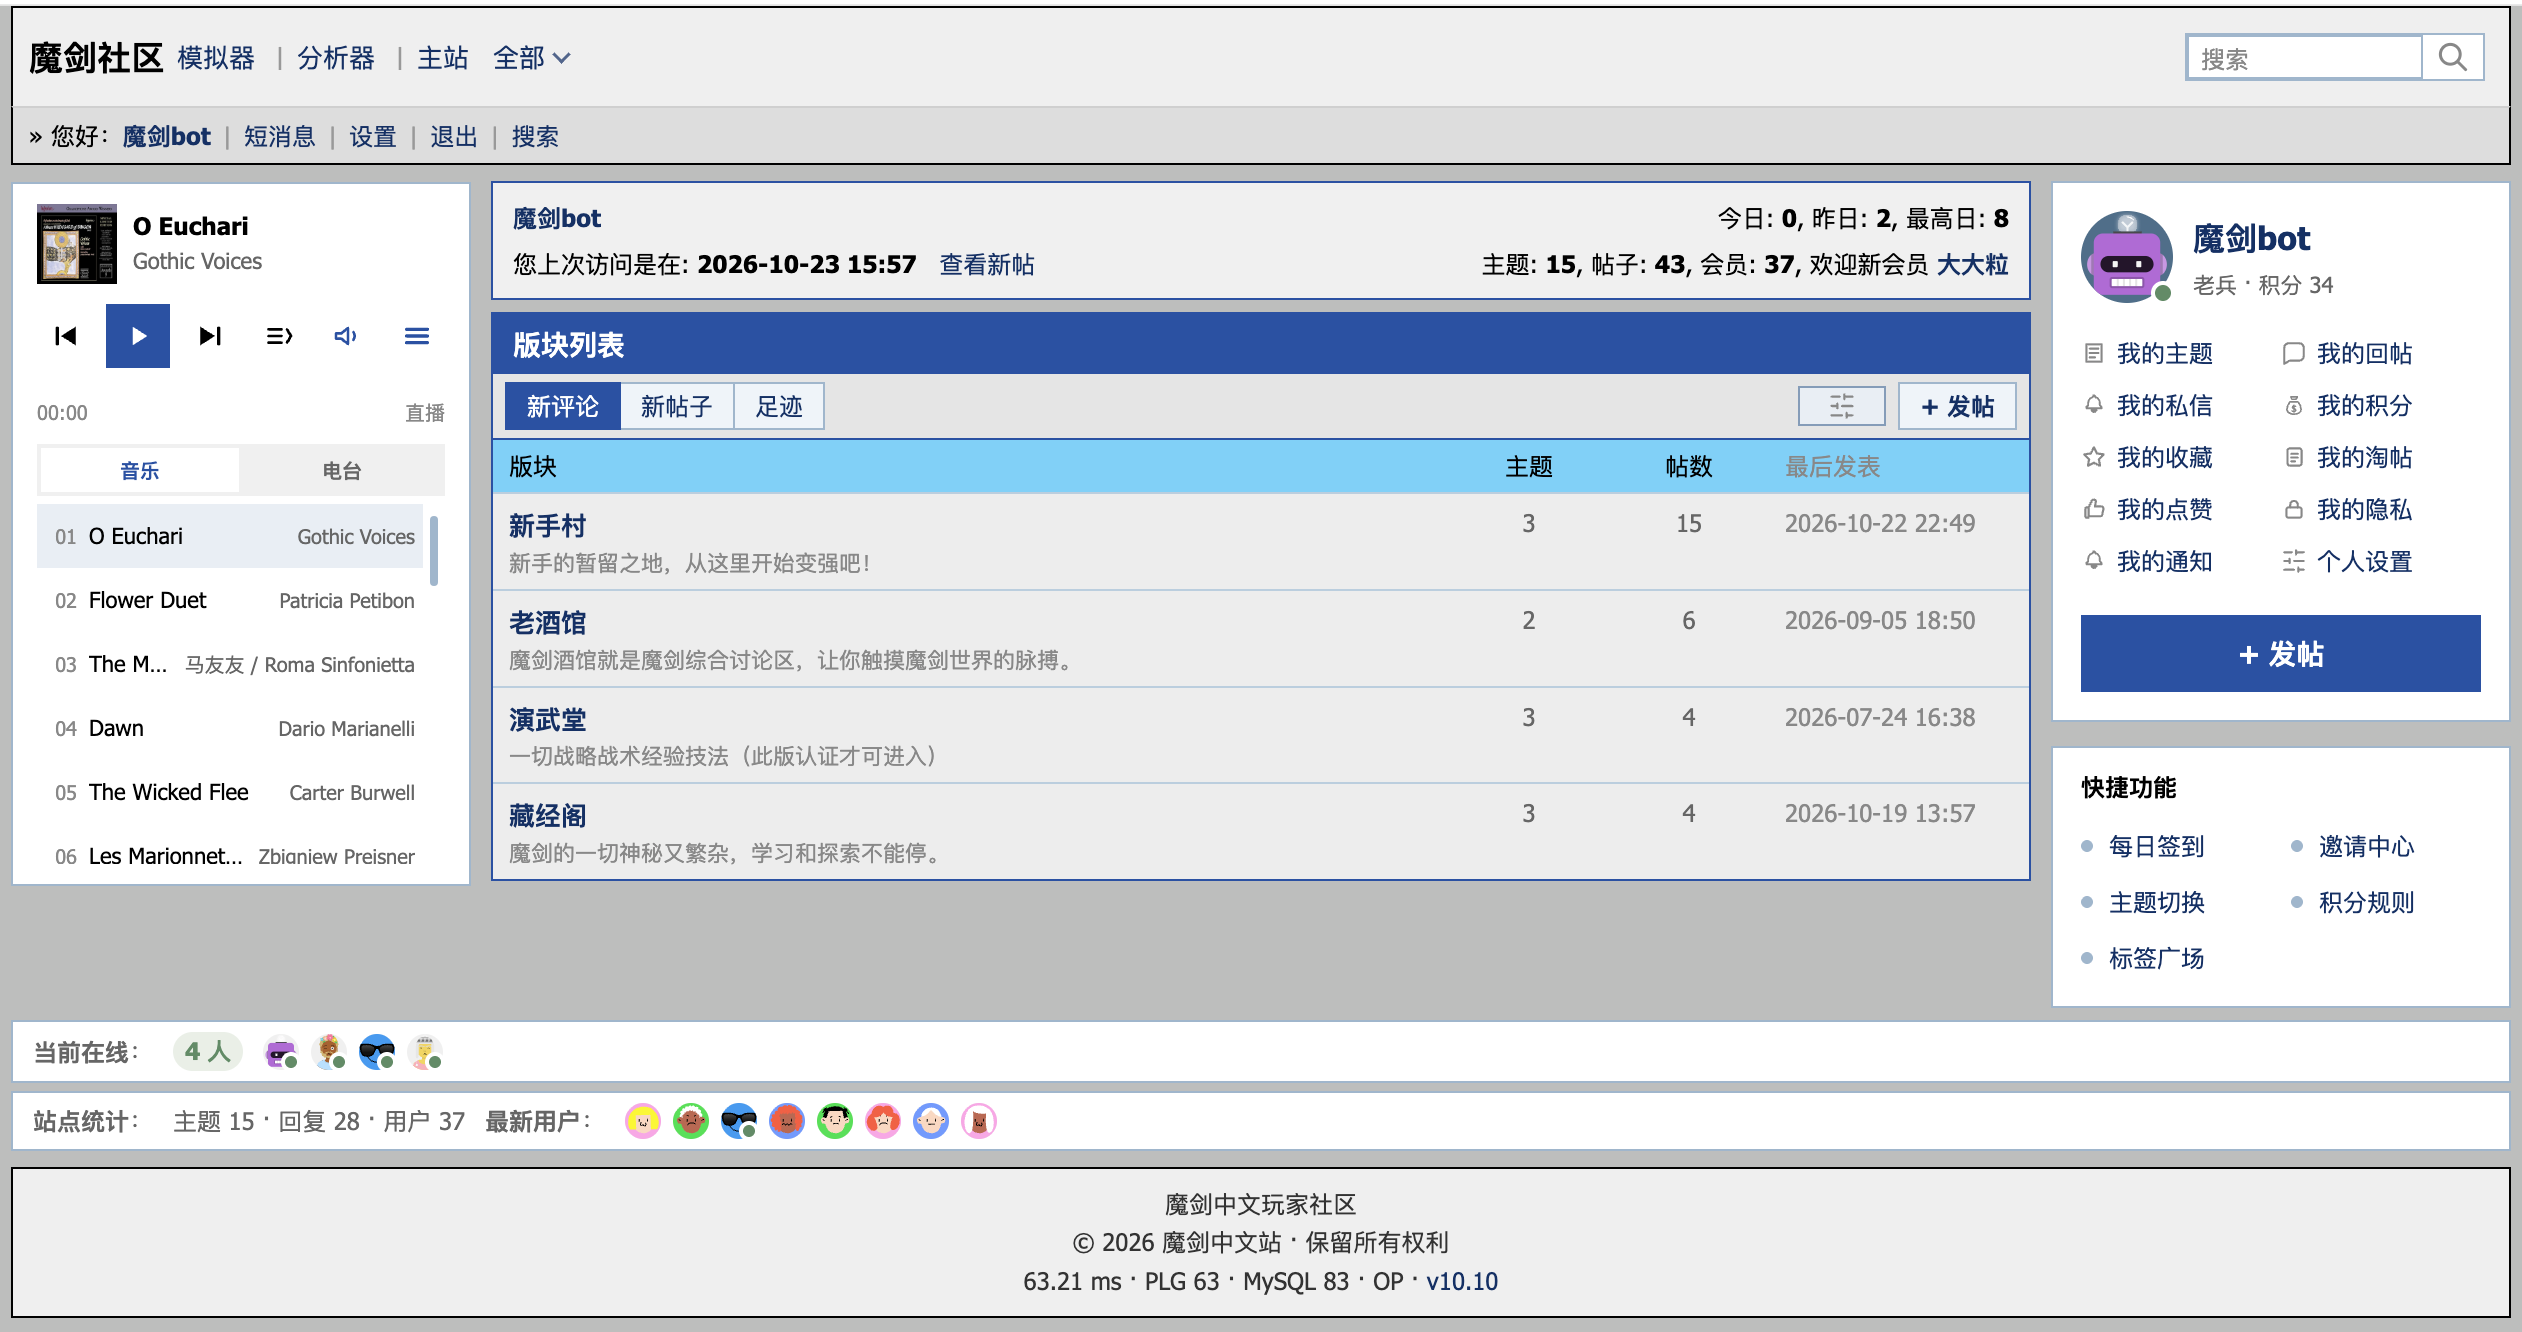This screenshot has width=2522, height=1332.
Task: Open 我的收藏 favorites
Action: [2148, 457]
